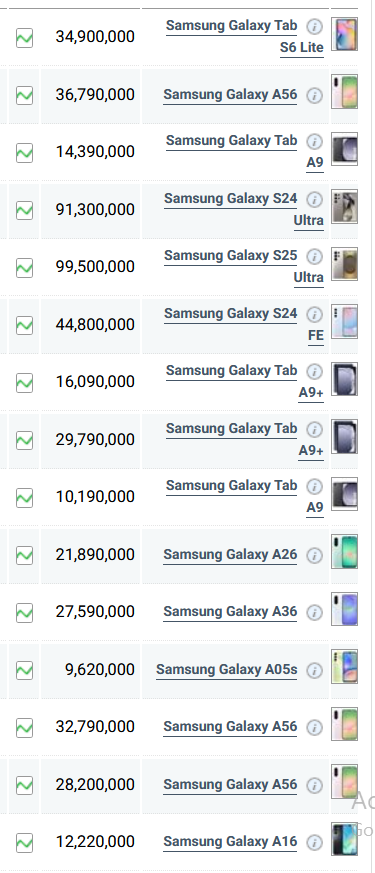View info icon for Galaxy S25 Ultra
Image resolution: width=375 pixels, height=873 pixels.
point(314,256)
